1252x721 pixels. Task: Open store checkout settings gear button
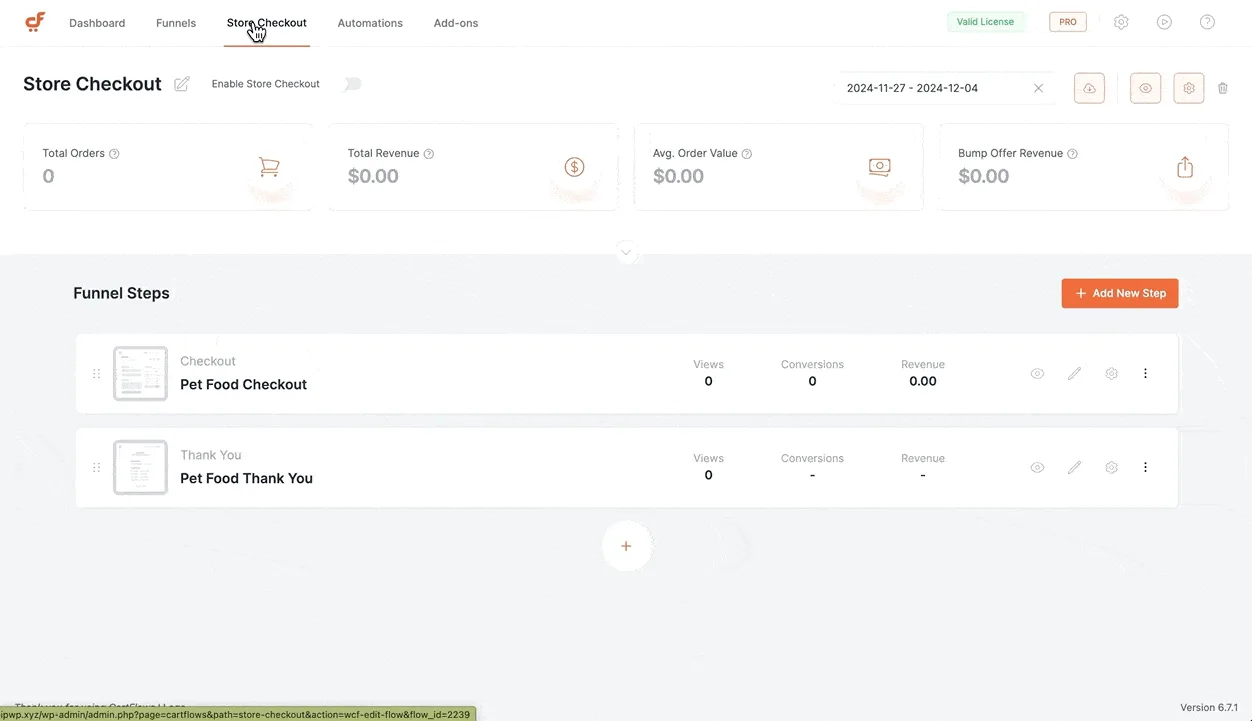(x=1189, y=88)
